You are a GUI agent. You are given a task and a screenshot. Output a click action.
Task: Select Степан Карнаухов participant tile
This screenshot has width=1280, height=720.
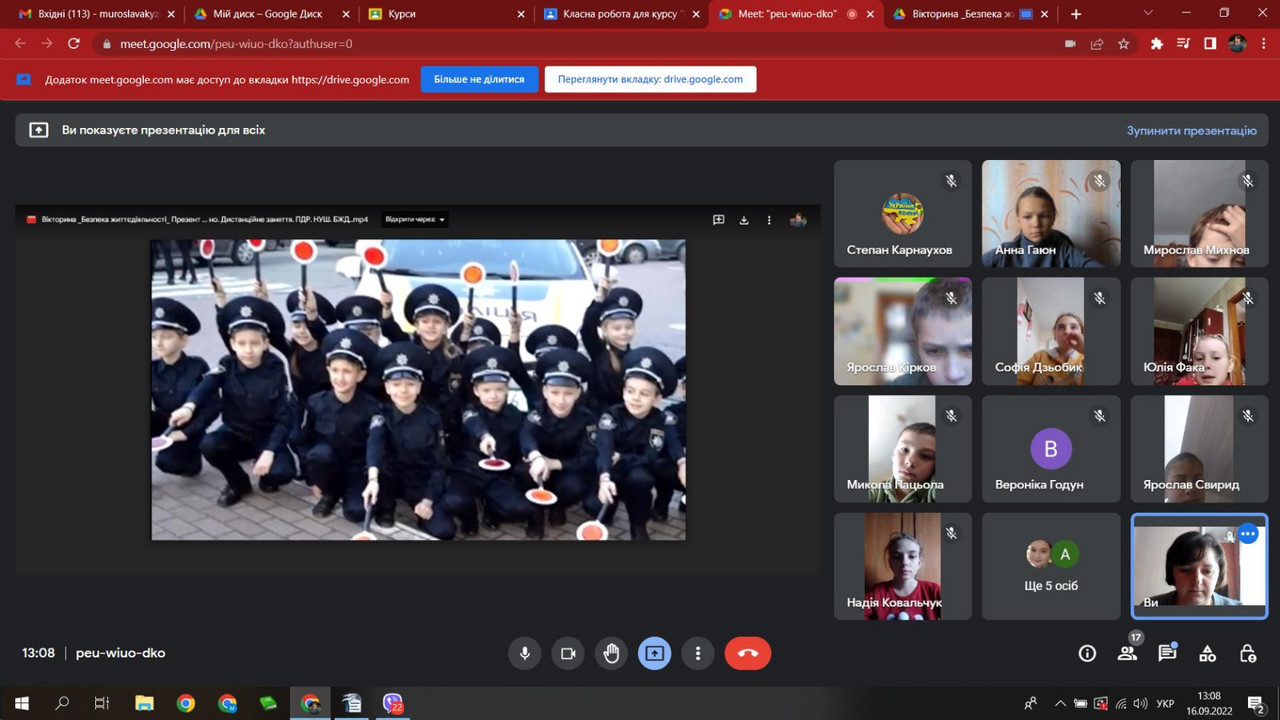pos(903,214)
